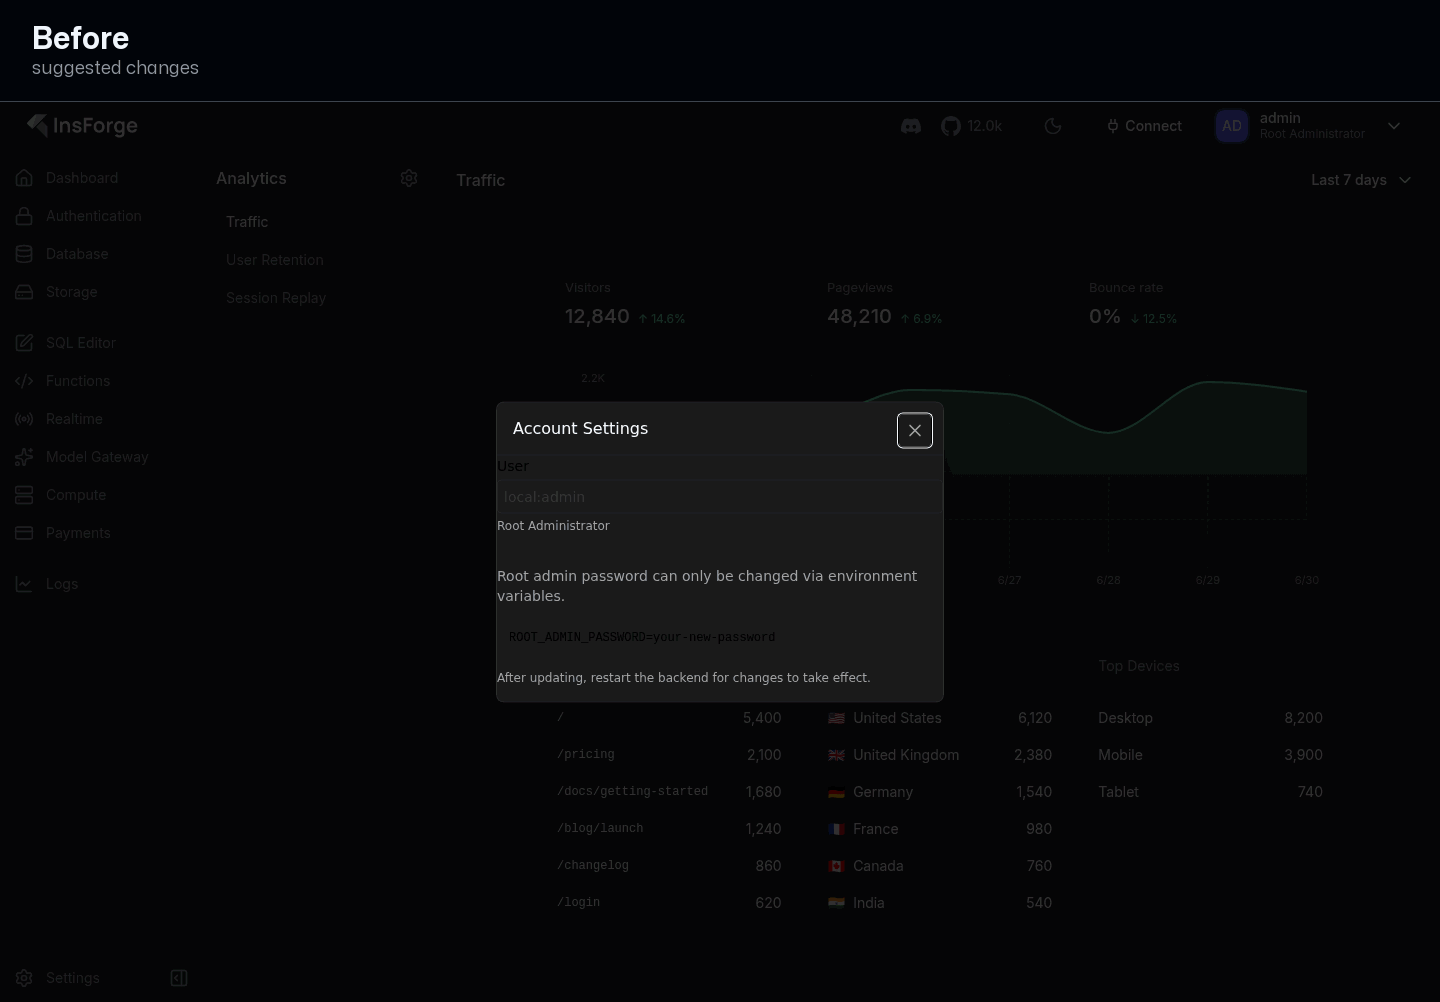
Task: Open the Last 7 days dropdown
Action: tap(1361, 180)
